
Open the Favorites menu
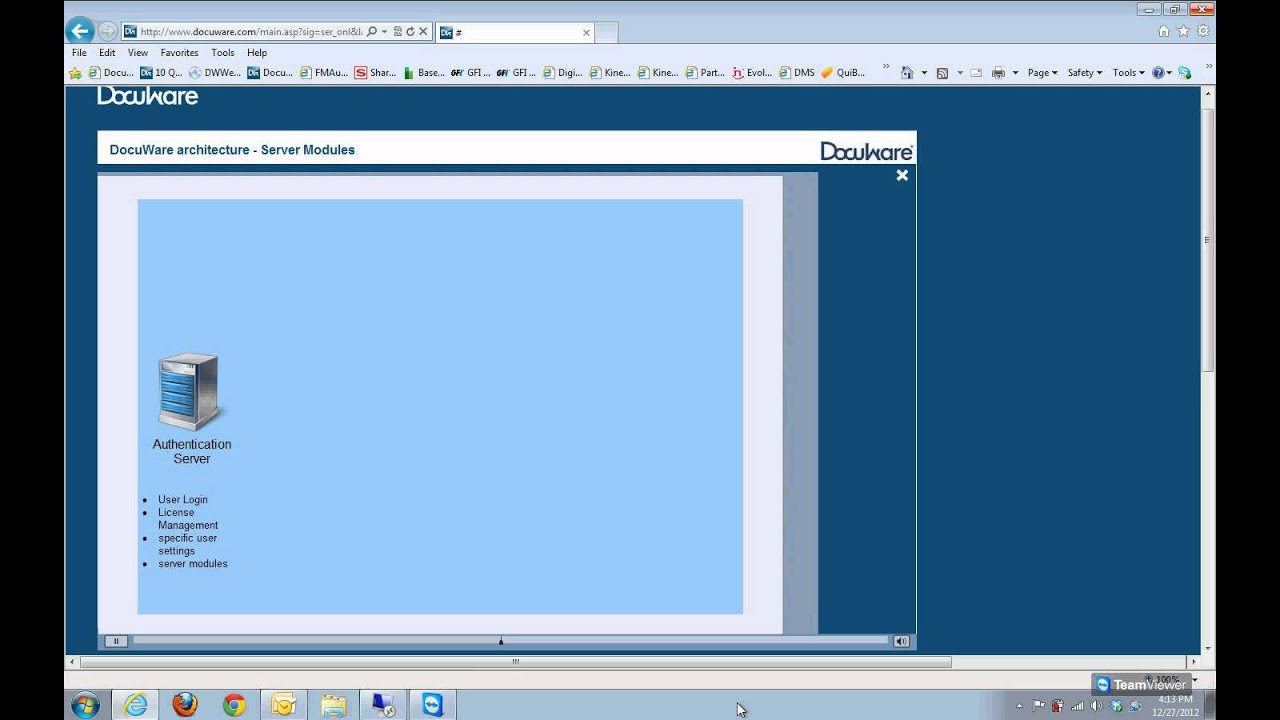pos(180,53)
